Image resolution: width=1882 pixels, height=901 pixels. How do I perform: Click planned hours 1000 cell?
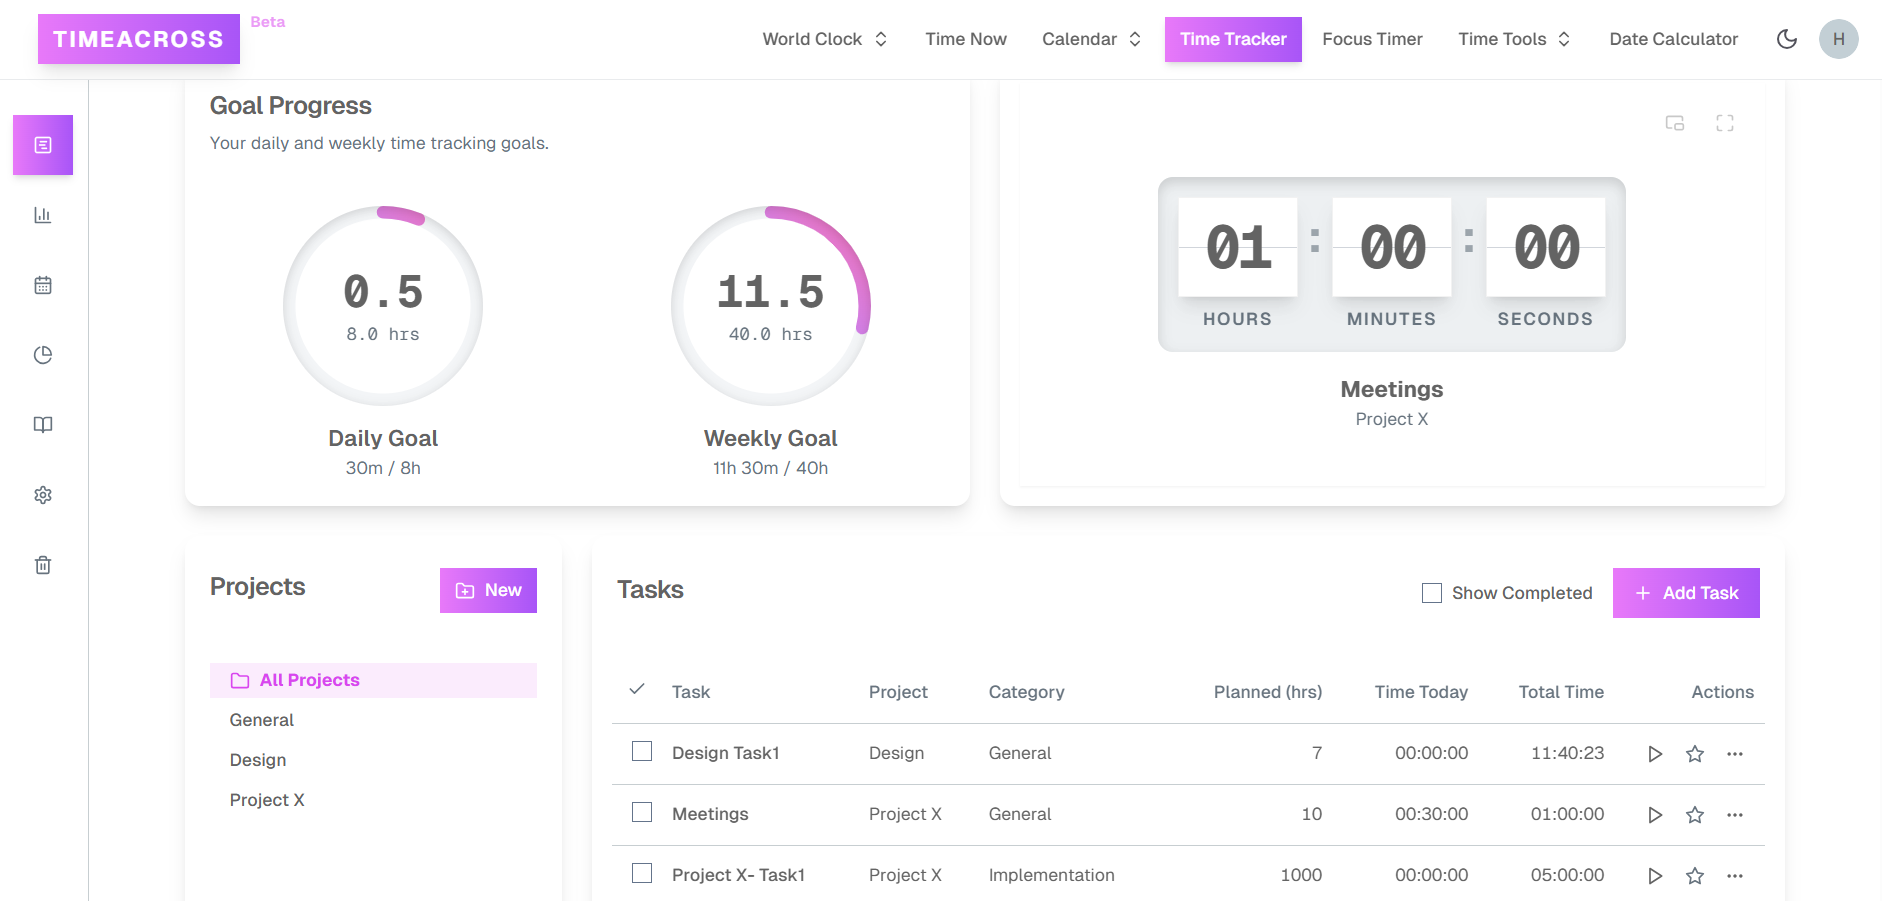coord(1301,875)
